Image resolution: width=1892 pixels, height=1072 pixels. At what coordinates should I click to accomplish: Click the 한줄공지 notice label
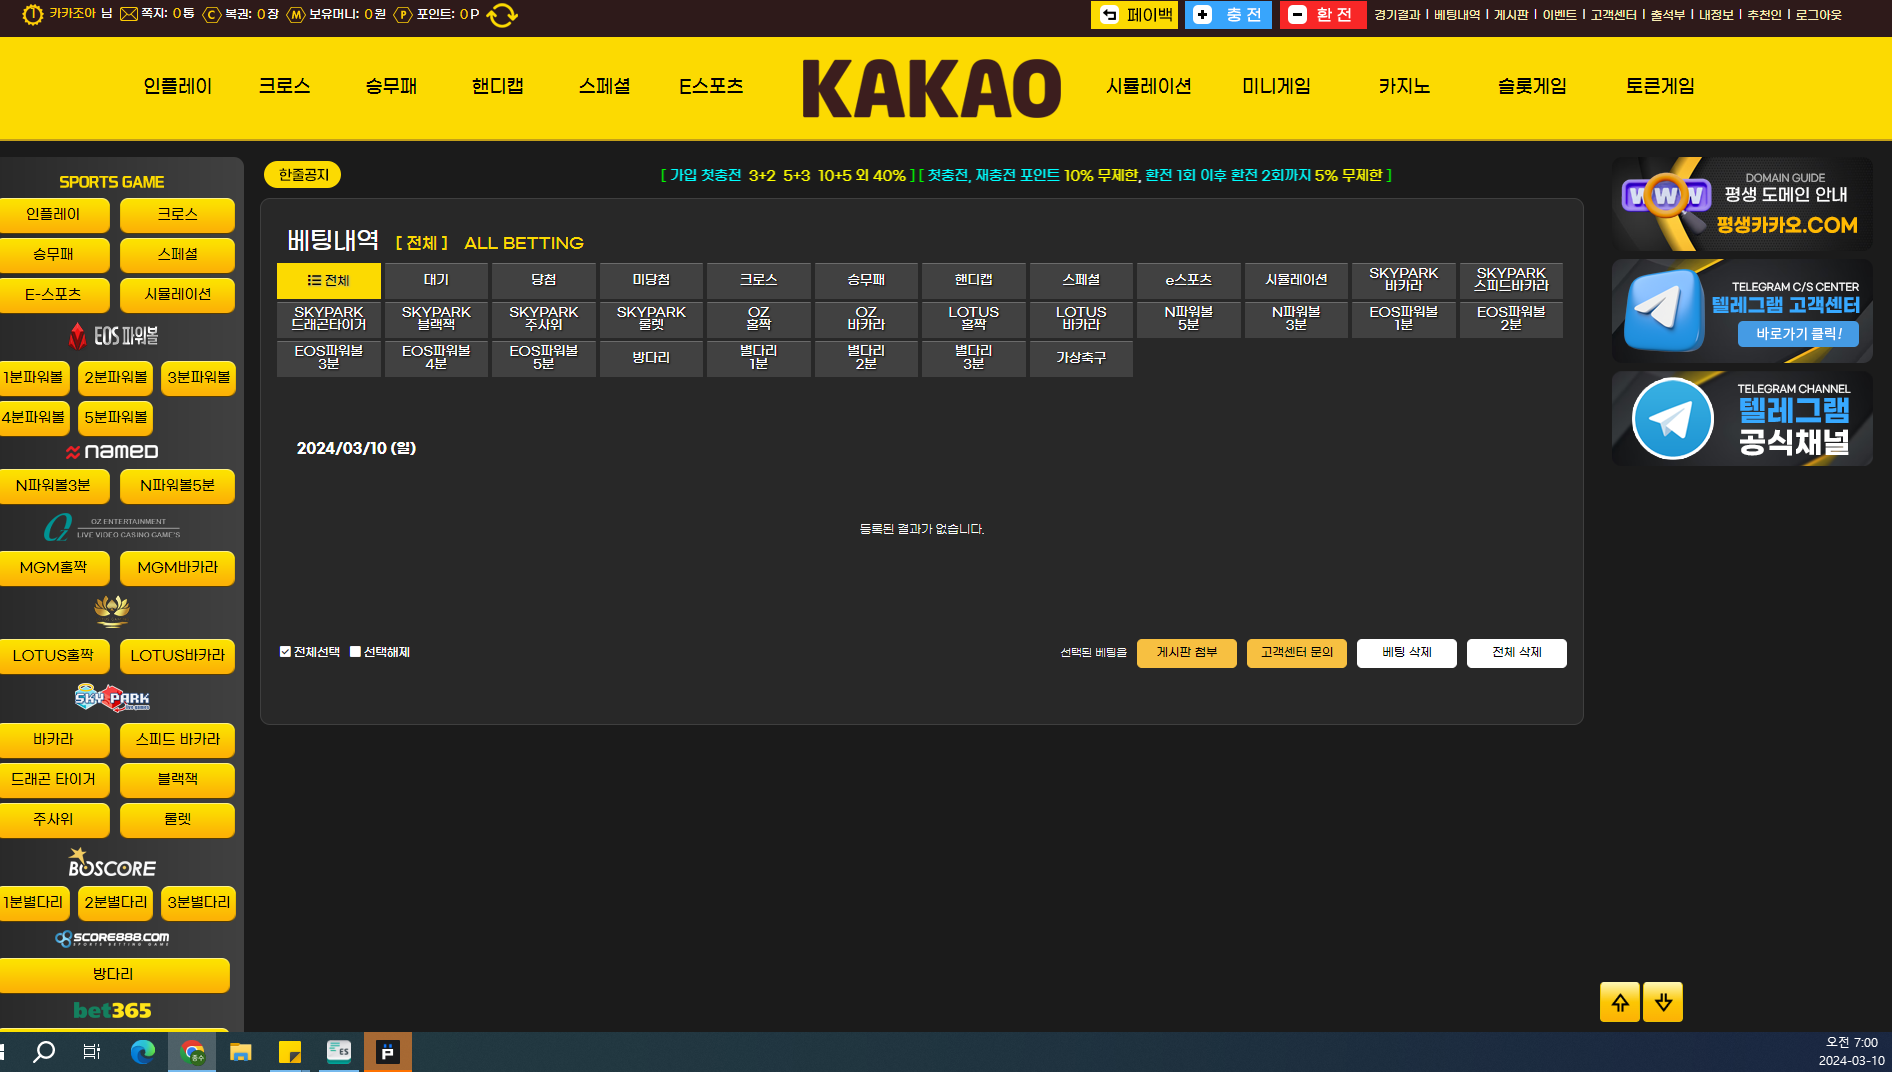[303, 175]
